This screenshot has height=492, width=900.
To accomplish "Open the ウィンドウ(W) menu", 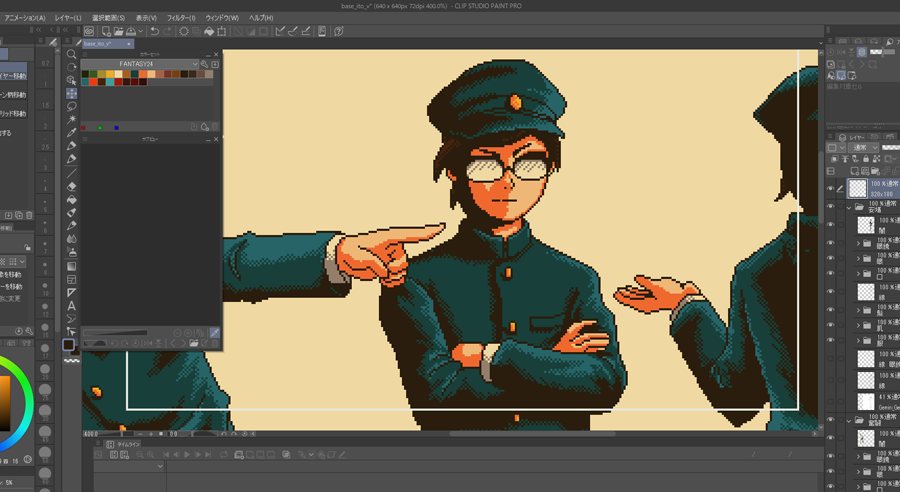I will click(x=222, y=18).
